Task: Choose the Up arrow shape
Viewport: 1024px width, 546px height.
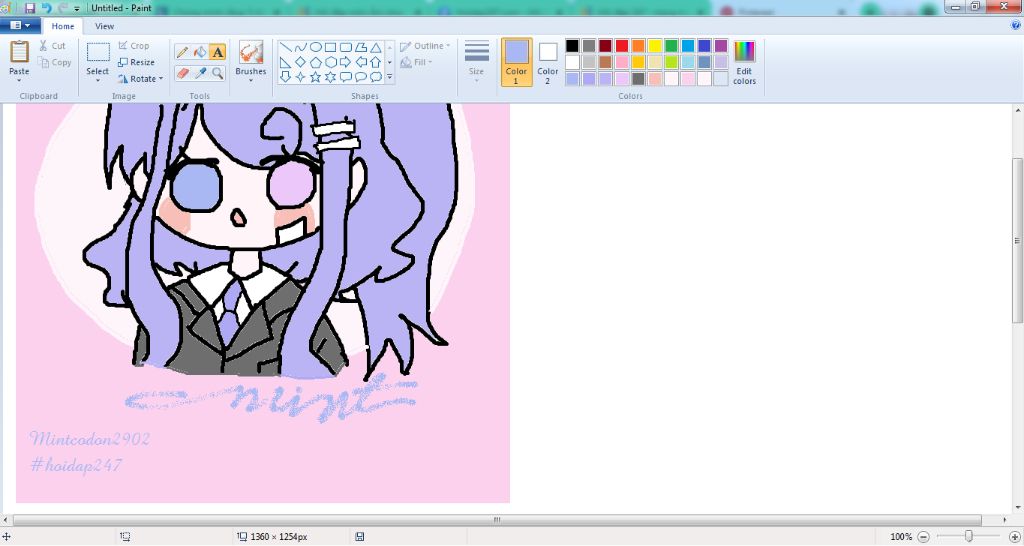Action: pyautogui.click(x=376, y=62)
